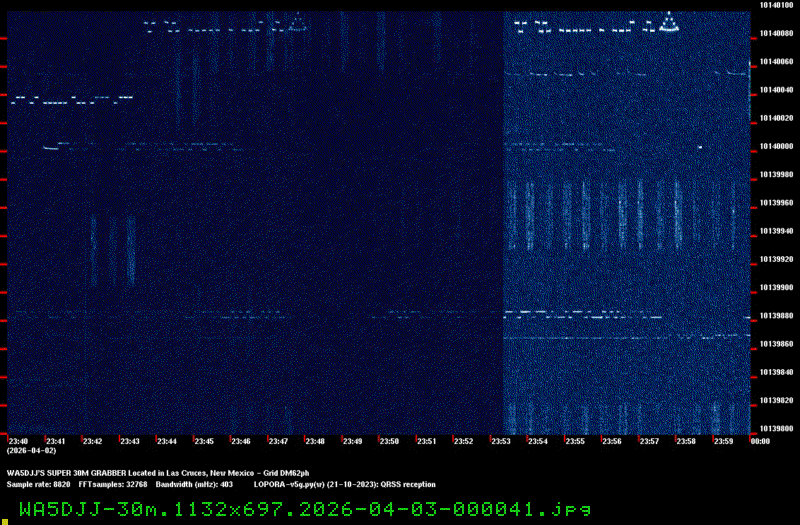Click the 23:55 time label
The width and height of the screenshot is (800, 525).
click(x=575, y=441)
